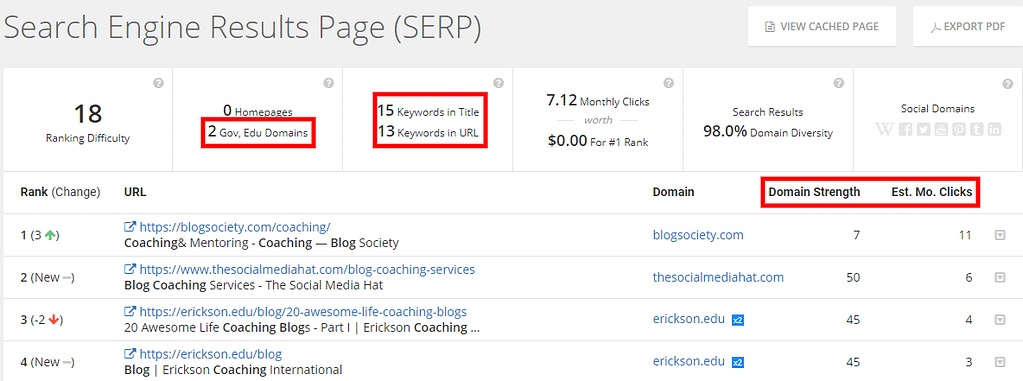Image resolution: width=1023 pixels, height=381 pixels.
Task: Click the '$0.00 For #1 Rank' text
Action: click(598, 141)
